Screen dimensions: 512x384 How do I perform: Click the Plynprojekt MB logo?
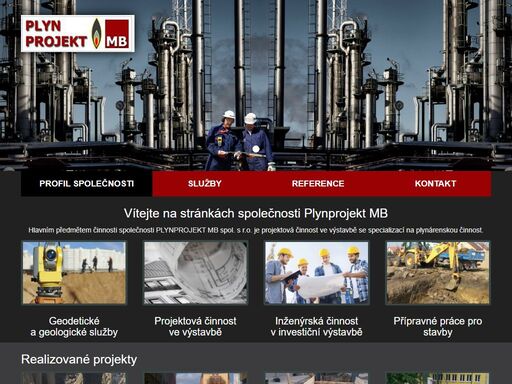(x=78, y=33)
